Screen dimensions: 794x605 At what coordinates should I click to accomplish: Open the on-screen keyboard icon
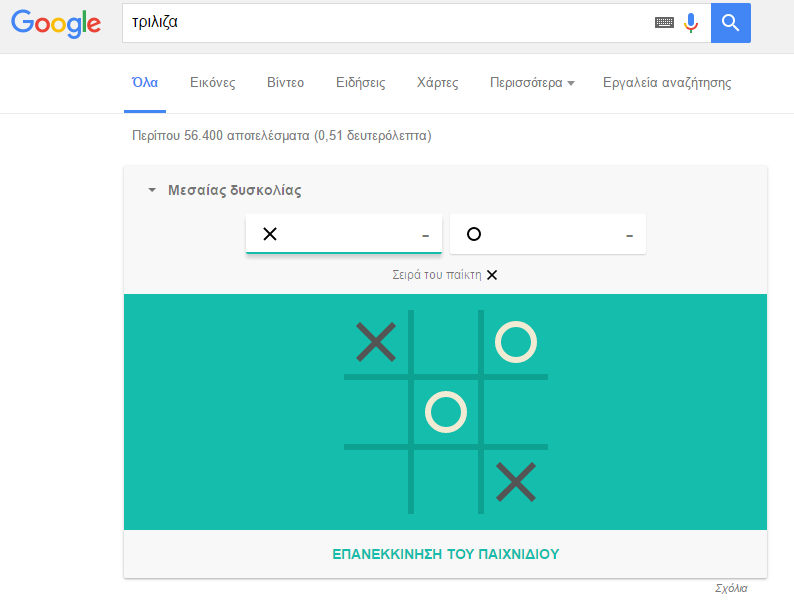[664, 22]
